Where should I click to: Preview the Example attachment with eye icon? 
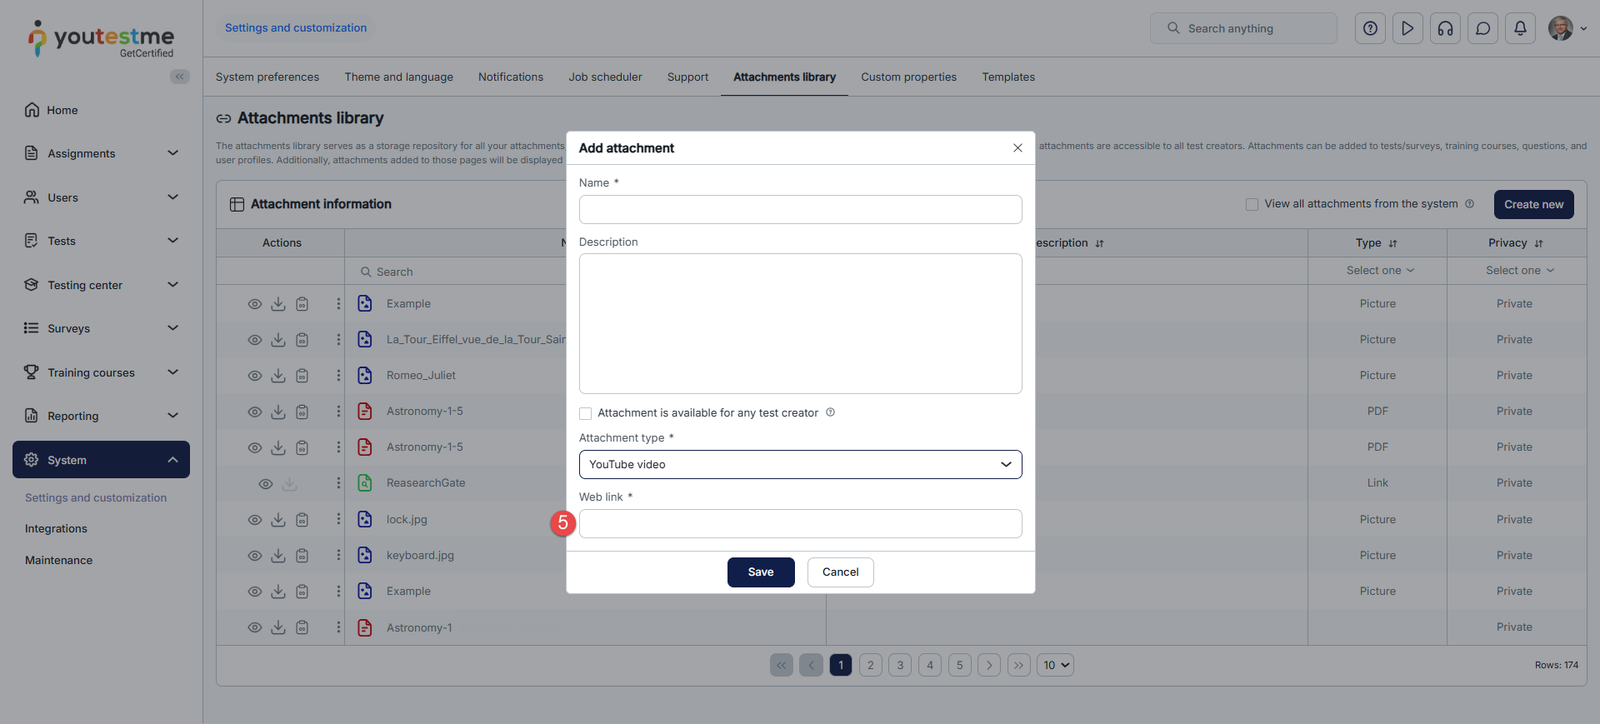point(255,304)
